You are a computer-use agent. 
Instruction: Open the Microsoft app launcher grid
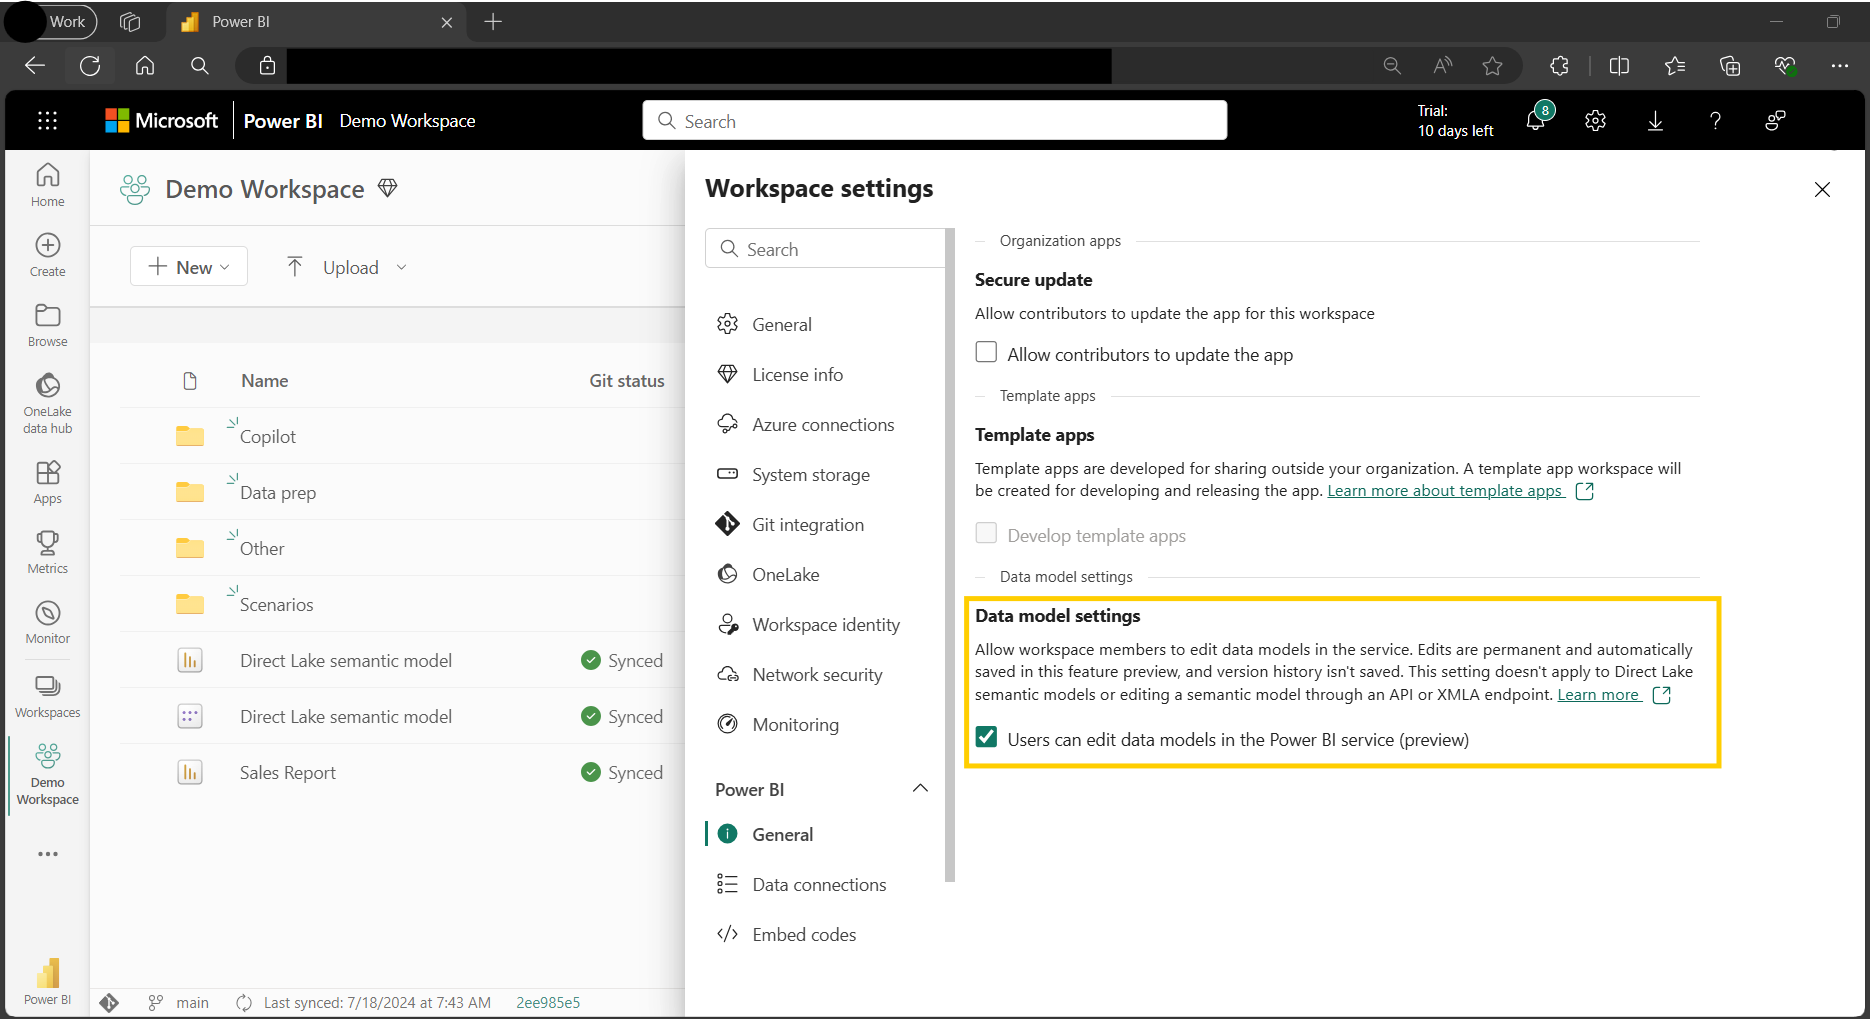pyautogui.click(x=47, y=121)
